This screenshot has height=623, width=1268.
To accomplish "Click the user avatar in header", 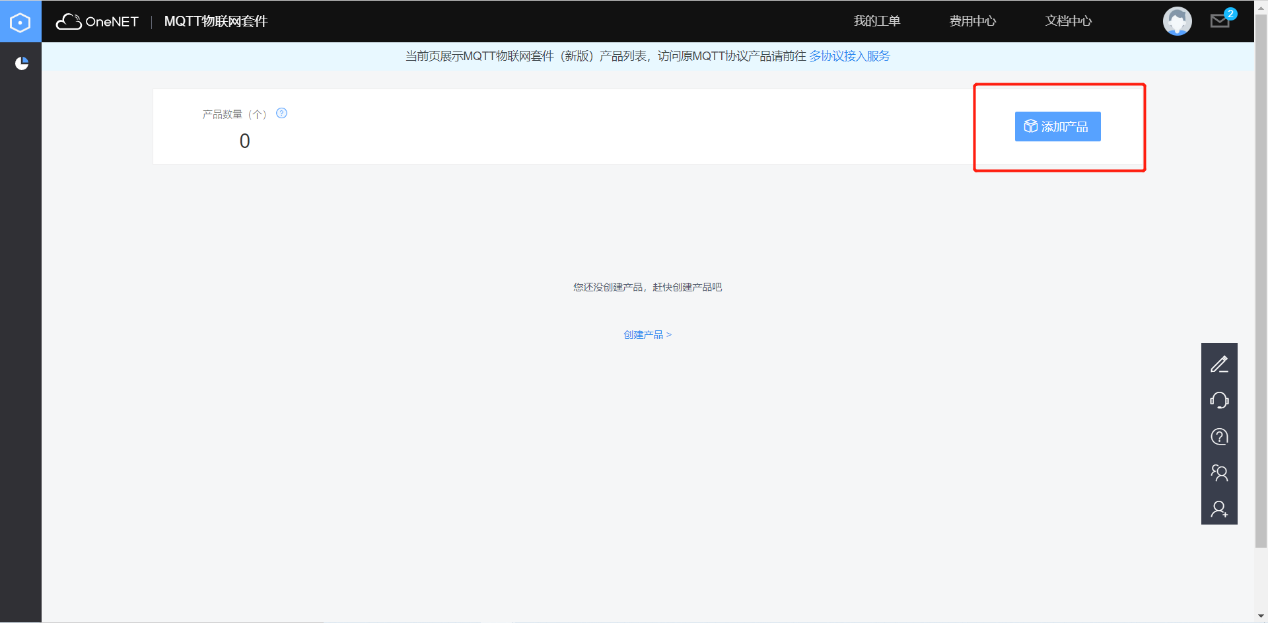I will (1177, 21).
